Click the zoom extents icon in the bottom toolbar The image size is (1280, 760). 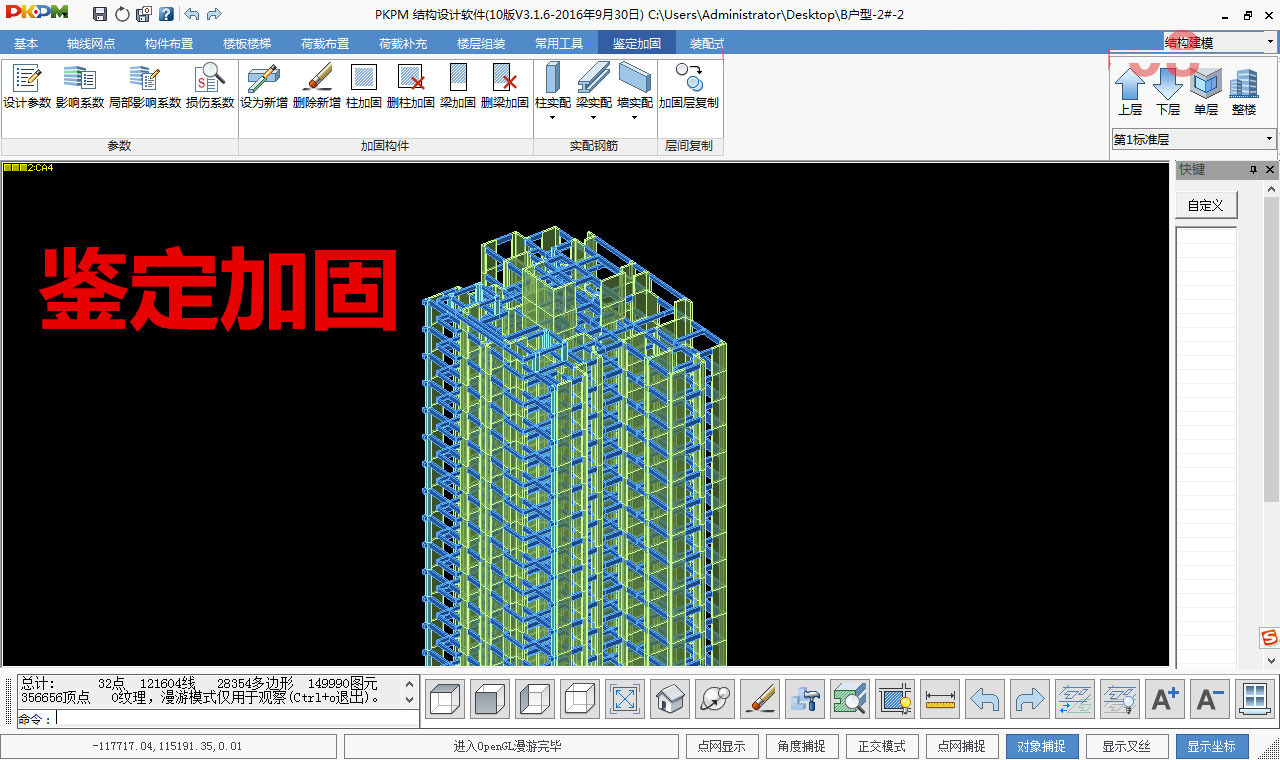625,699
